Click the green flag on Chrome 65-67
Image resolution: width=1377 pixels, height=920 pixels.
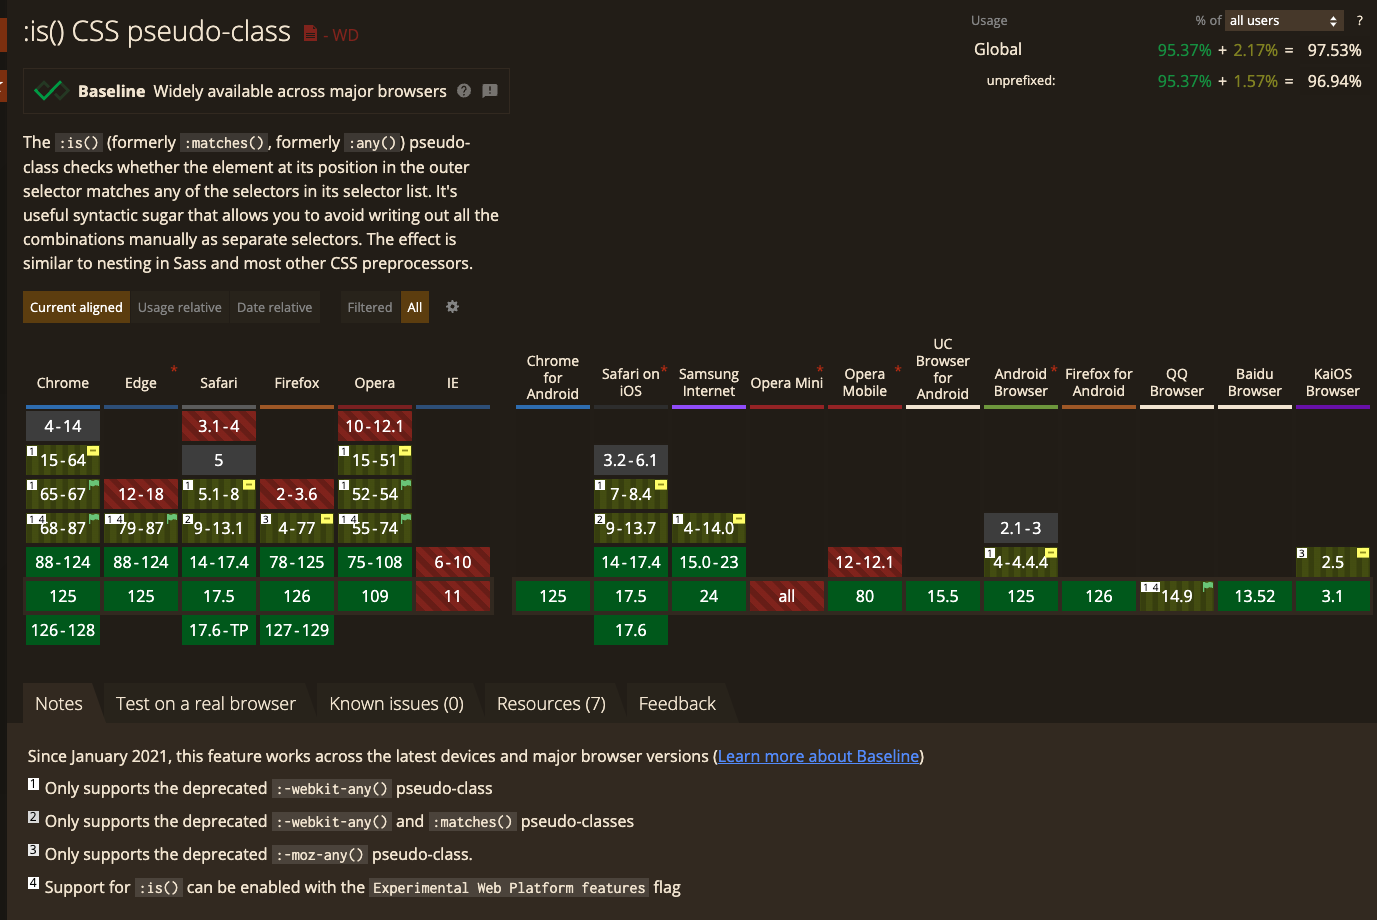[94, 485]
